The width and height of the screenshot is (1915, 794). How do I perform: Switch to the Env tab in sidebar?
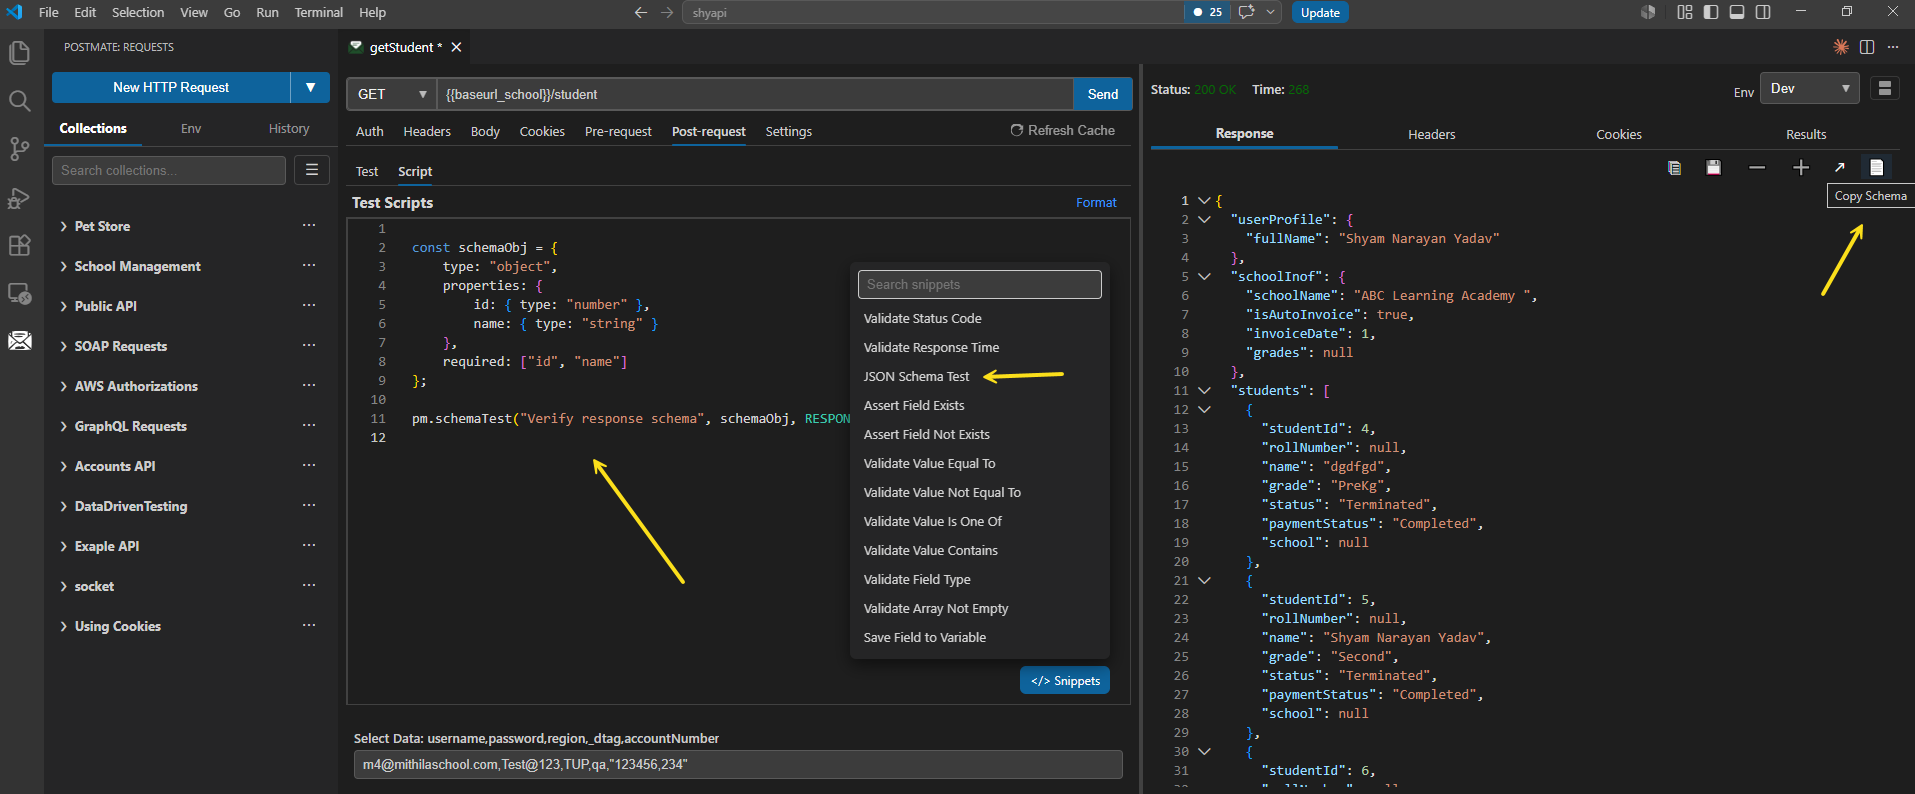pos(191,128)
